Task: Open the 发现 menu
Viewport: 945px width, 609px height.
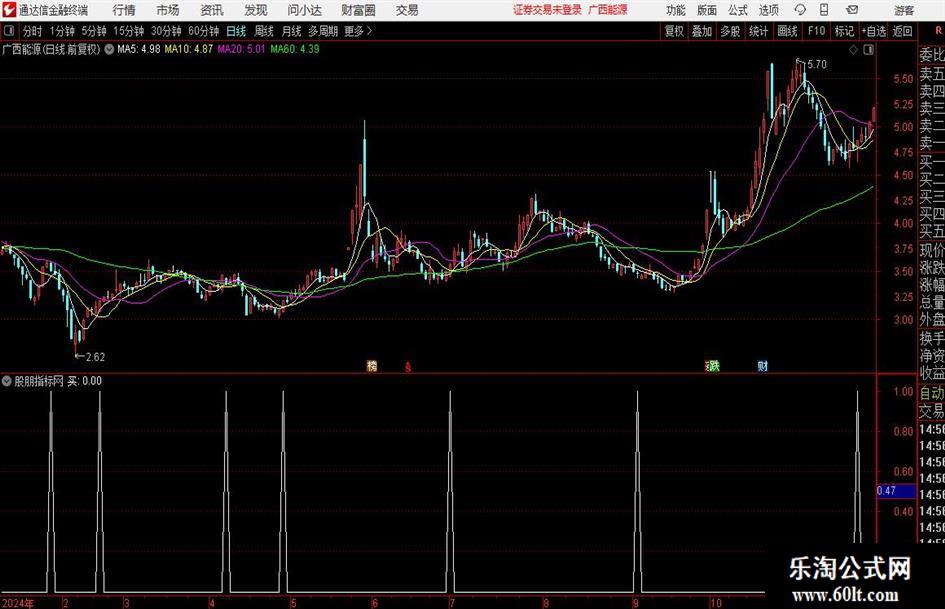Action: pos(256,10)
